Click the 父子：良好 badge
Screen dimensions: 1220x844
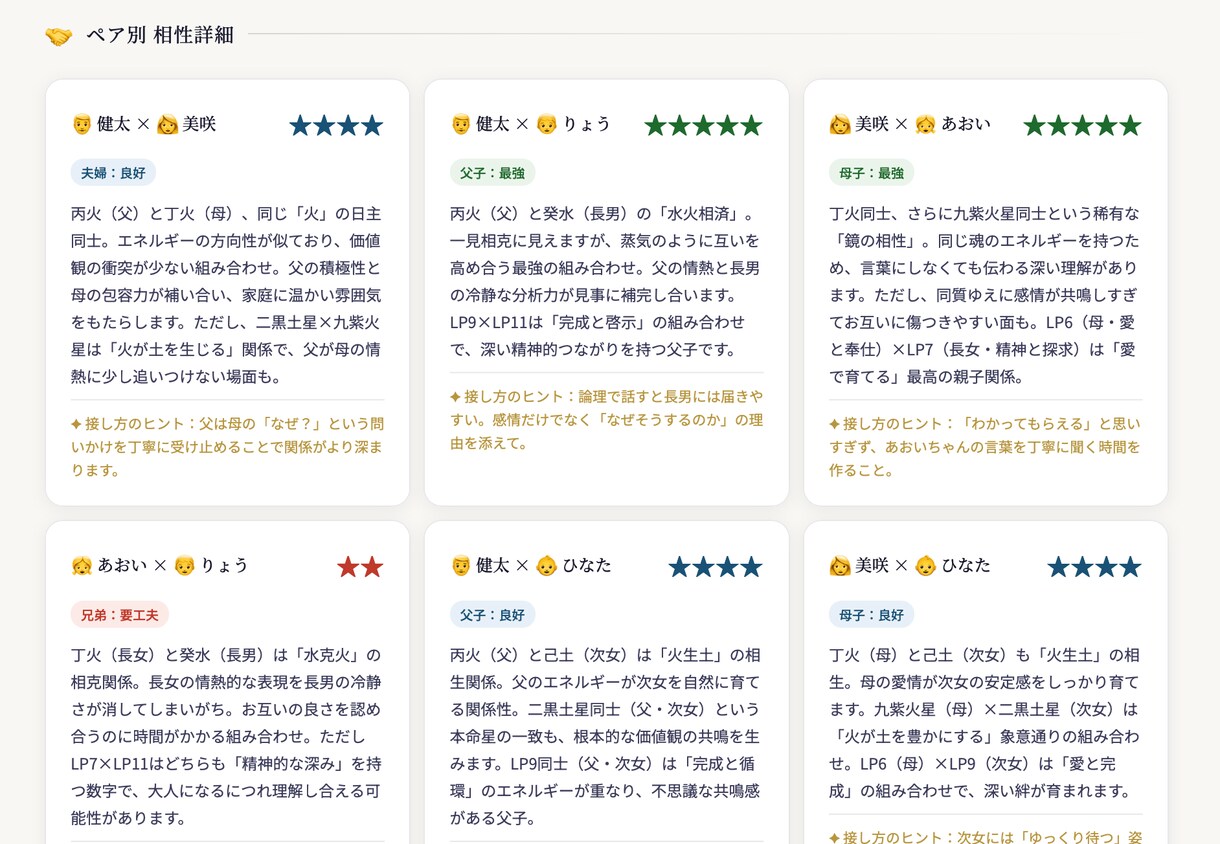coord(492,614)
